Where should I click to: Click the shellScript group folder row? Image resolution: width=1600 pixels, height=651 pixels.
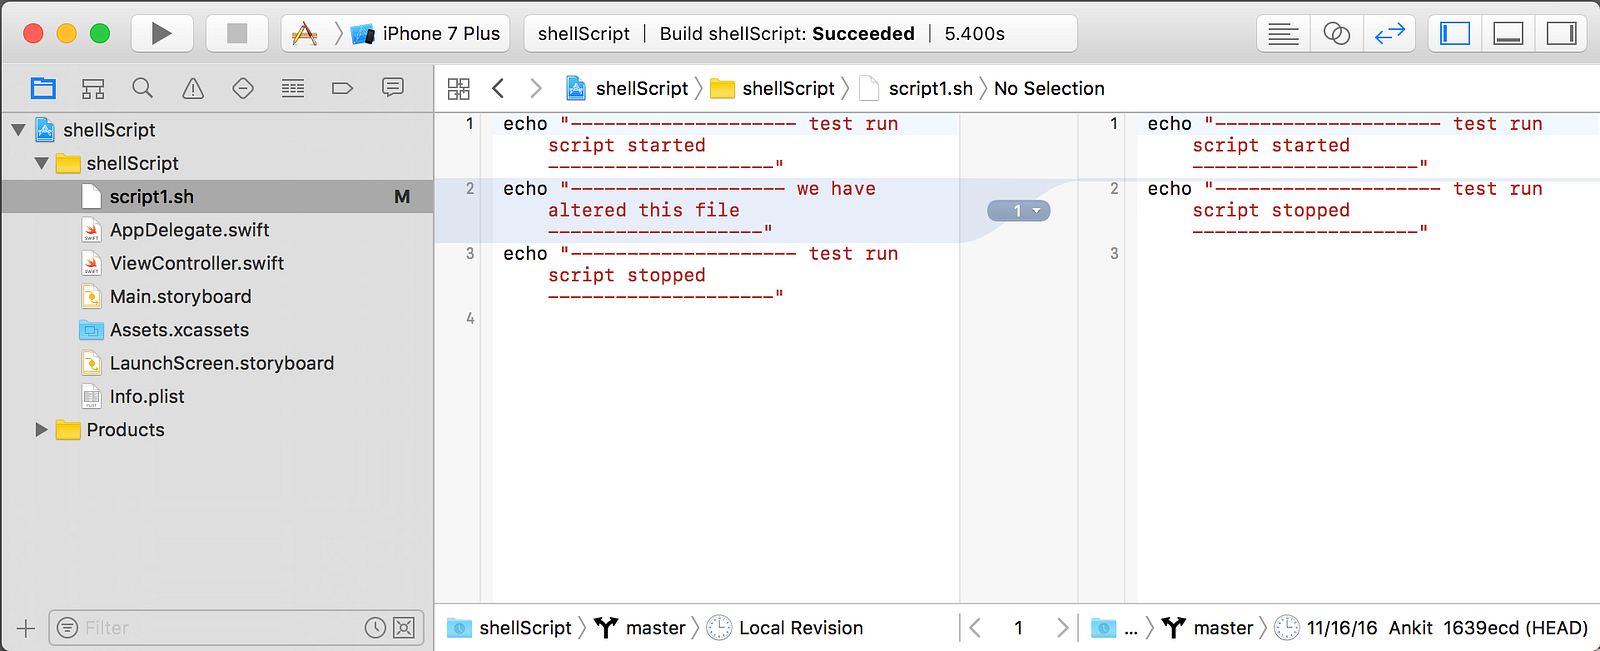point(217,163)
